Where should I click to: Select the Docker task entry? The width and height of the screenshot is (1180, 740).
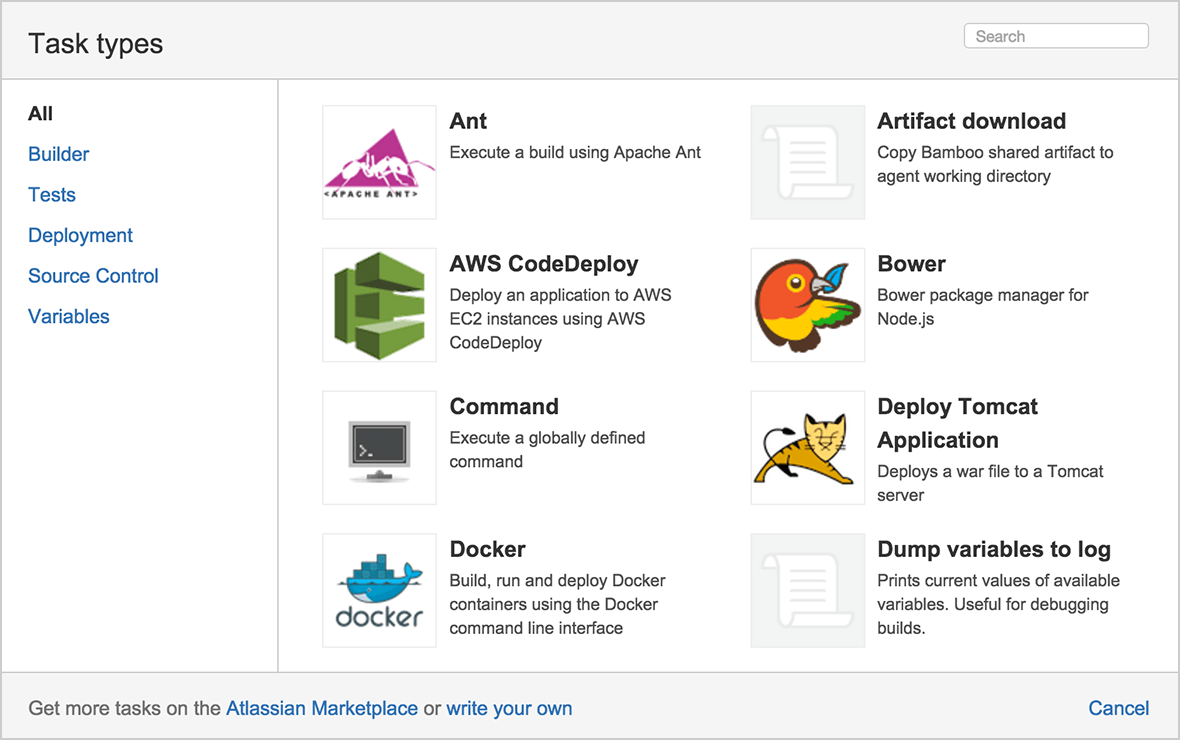487,549
